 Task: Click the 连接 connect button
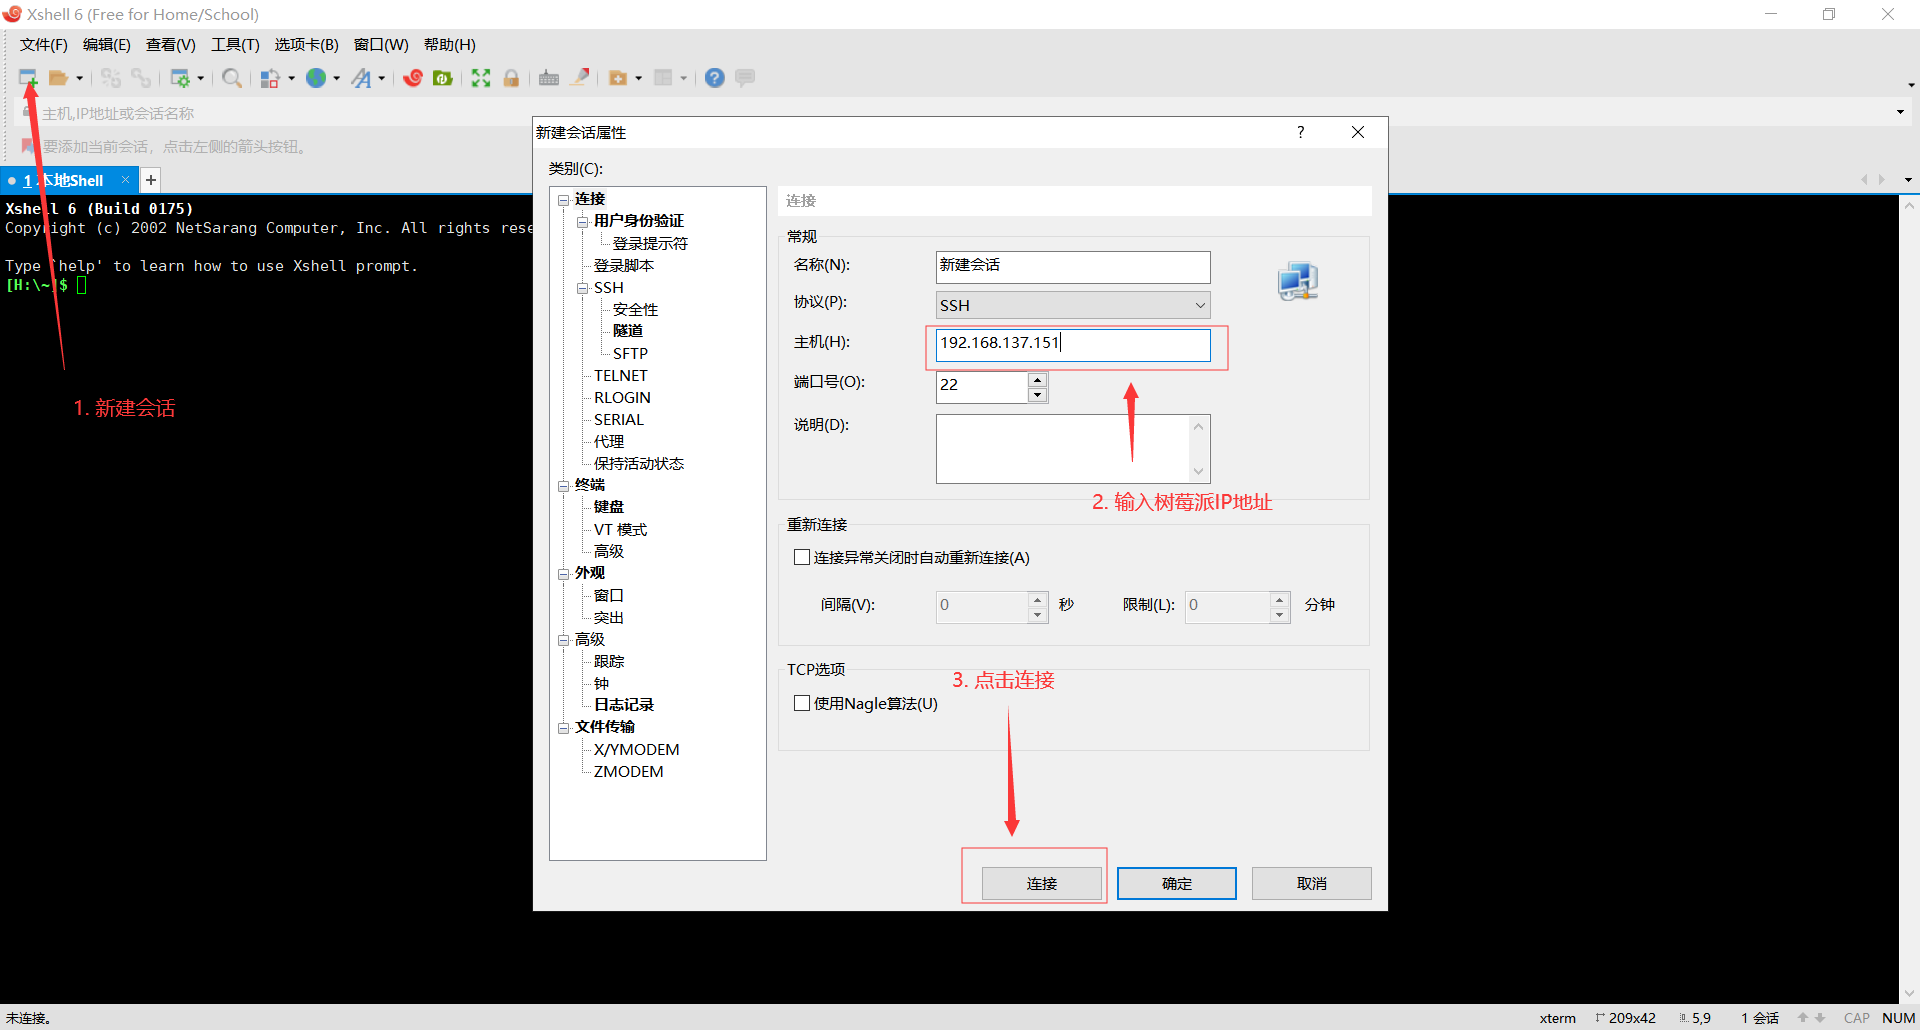pos(1041,883)
